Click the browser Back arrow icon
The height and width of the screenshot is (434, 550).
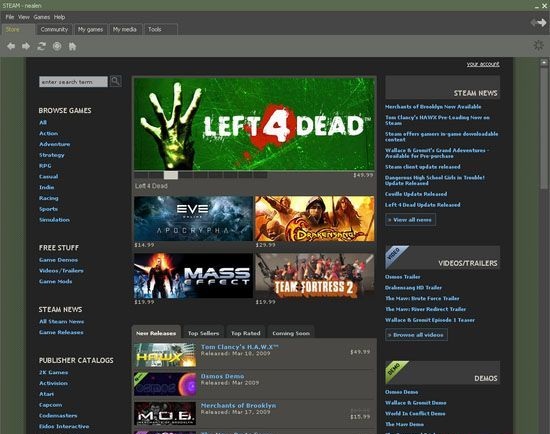pos(11,46)
